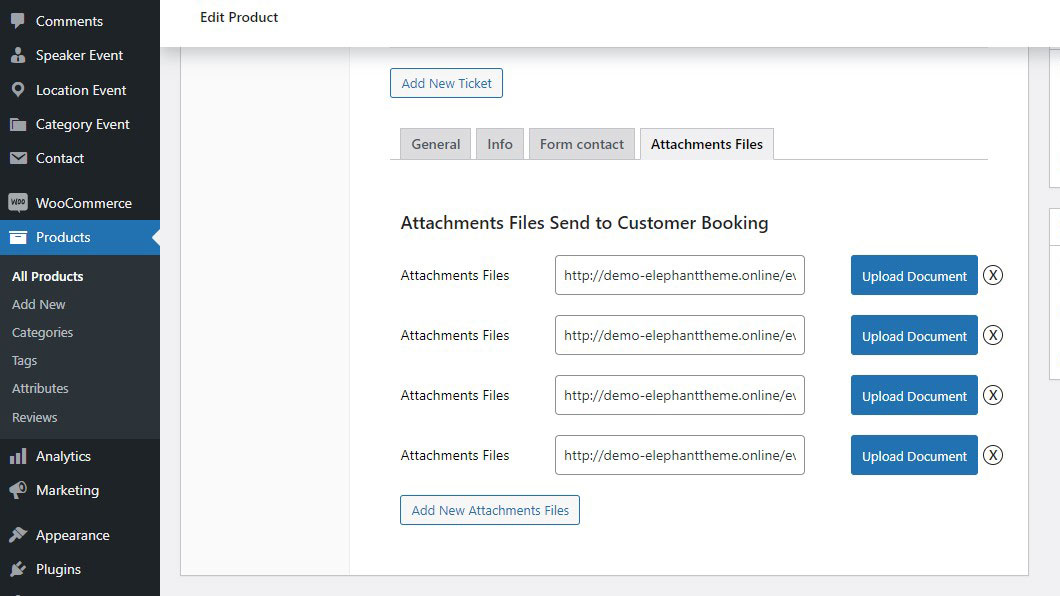Click Upload Document in the second row

914,336
